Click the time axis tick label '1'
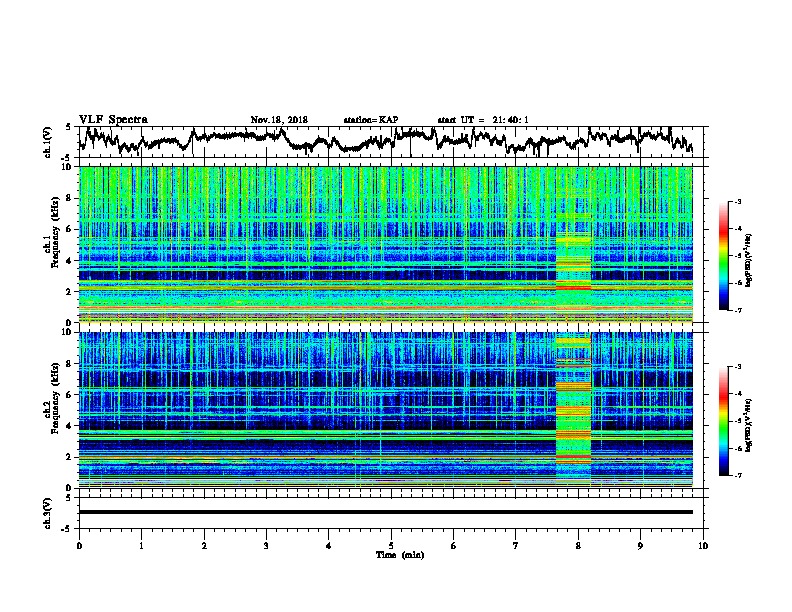792x612 pixels. pos(141,546)
